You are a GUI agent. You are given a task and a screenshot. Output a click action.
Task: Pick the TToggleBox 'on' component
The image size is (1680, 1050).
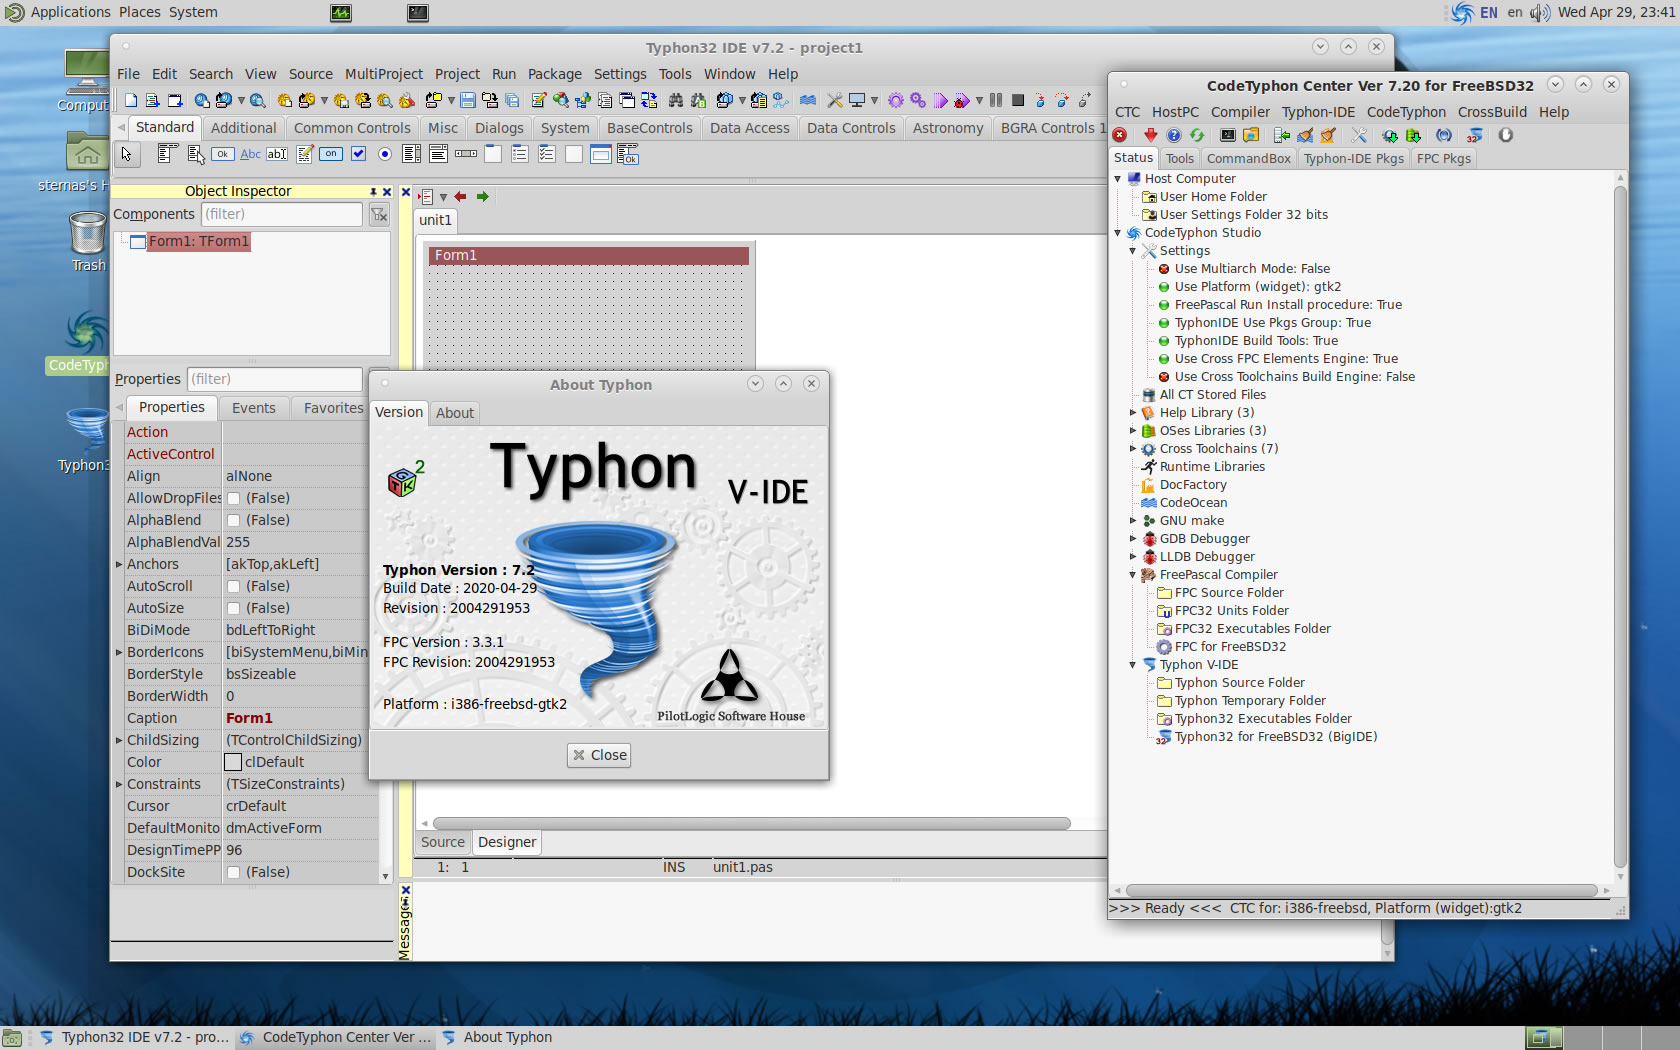pos(331,154)
